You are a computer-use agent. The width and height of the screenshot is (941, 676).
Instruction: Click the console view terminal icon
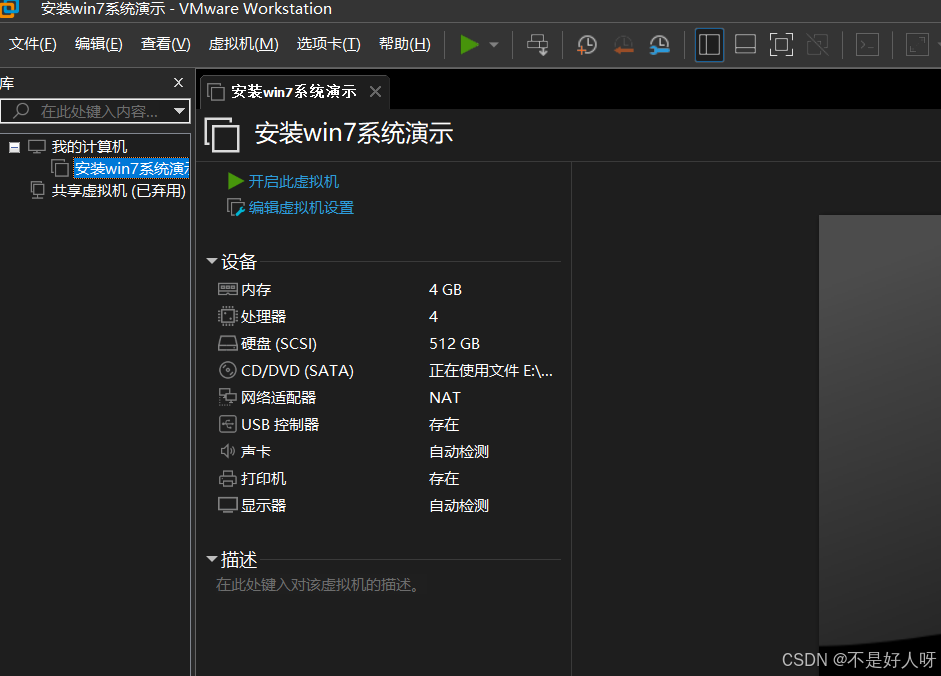point(867,44)
